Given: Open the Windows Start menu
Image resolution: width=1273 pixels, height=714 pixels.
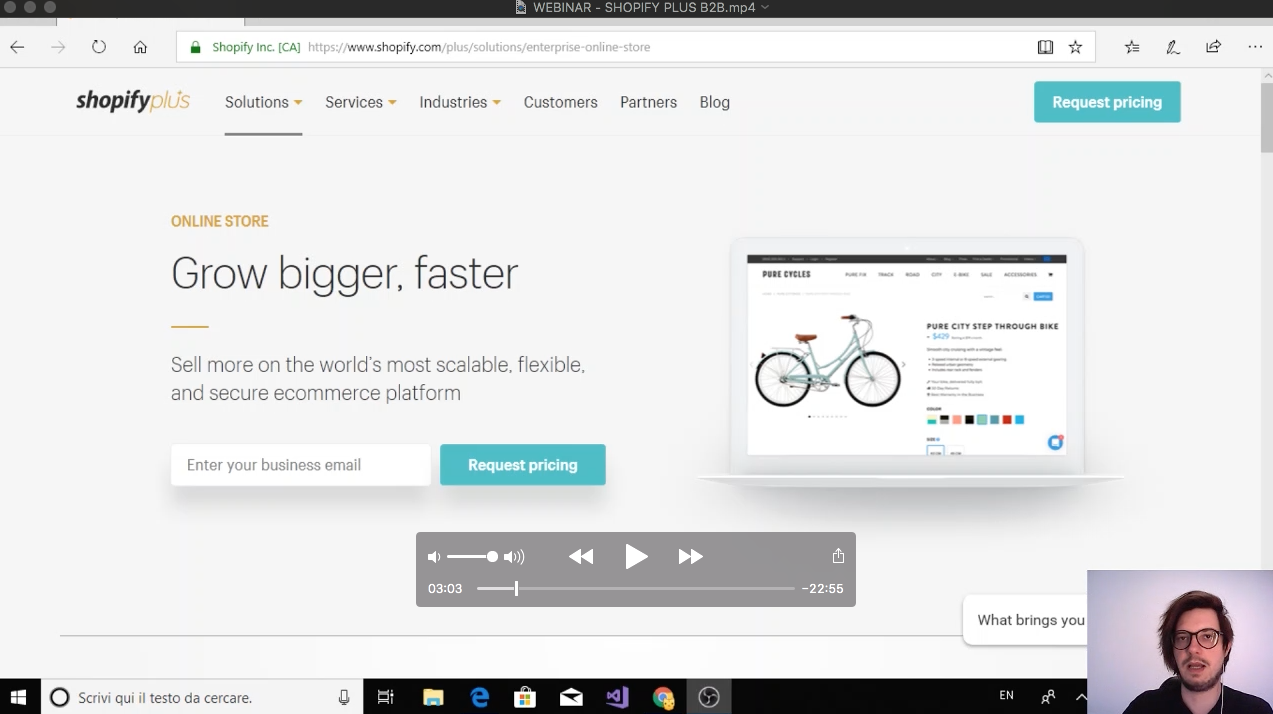Looking at the screenshot, I should 19,697.
